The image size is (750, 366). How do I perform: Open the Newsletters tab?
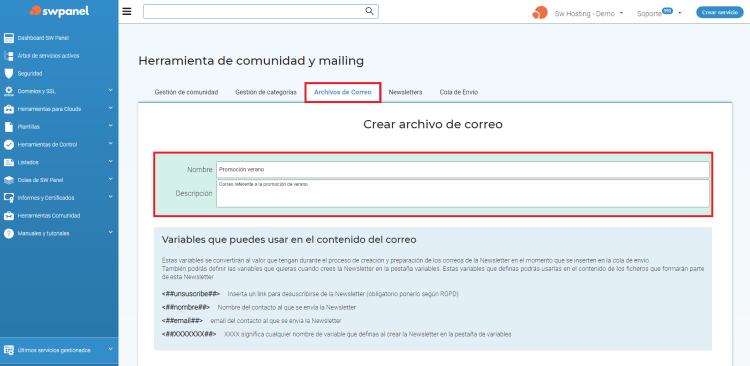coord(405,92)
